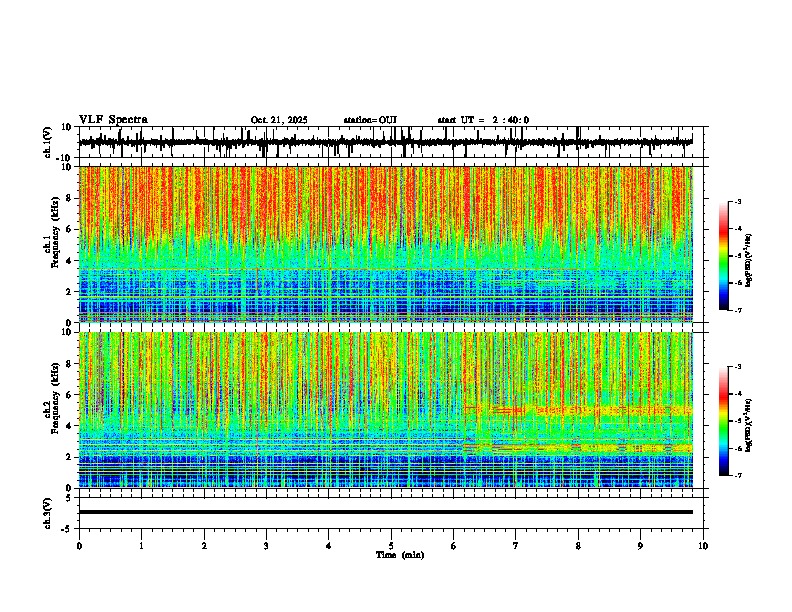Click the ch.2 spectrogram color scale bar
Viewport: 792px width, 612px height.
pyautogui.click(x=724, y=421)
